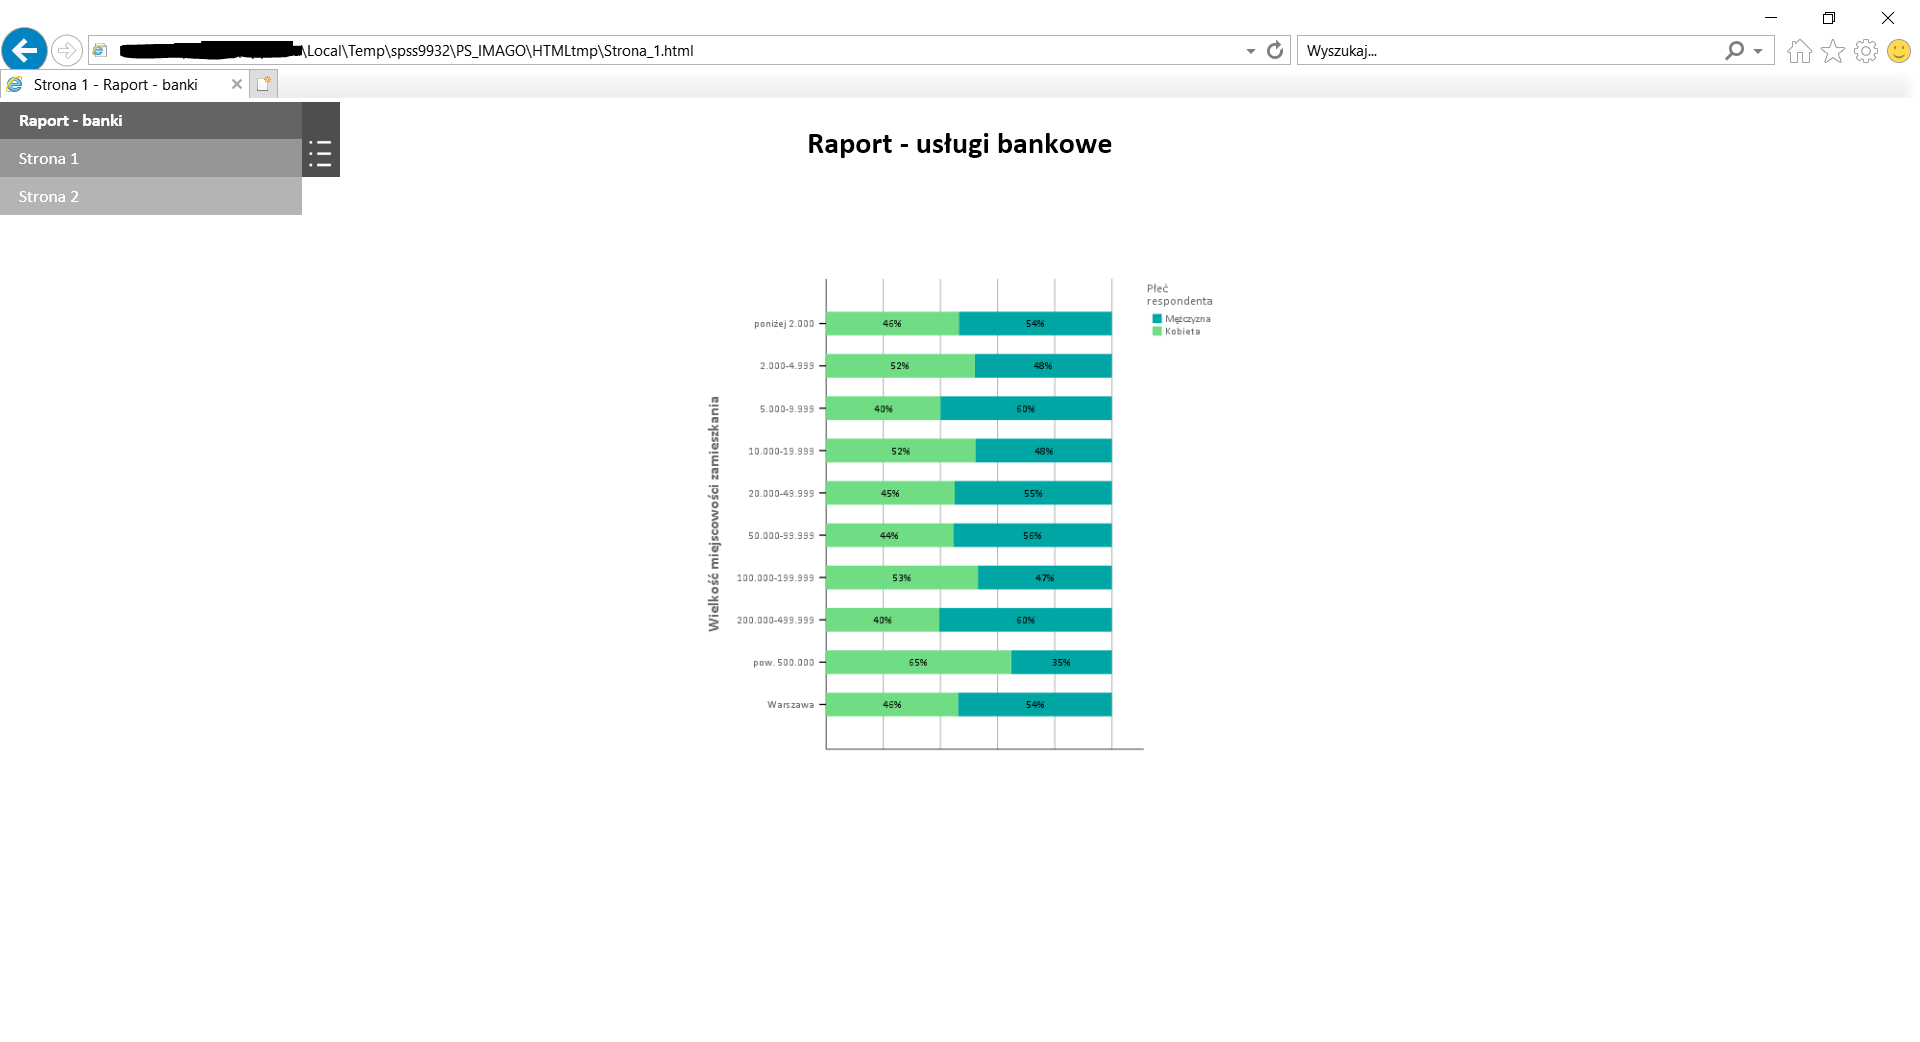Toggle the sidebar menu list icon
This screenshot has width=1920, height=1042.
pos(321,154)
